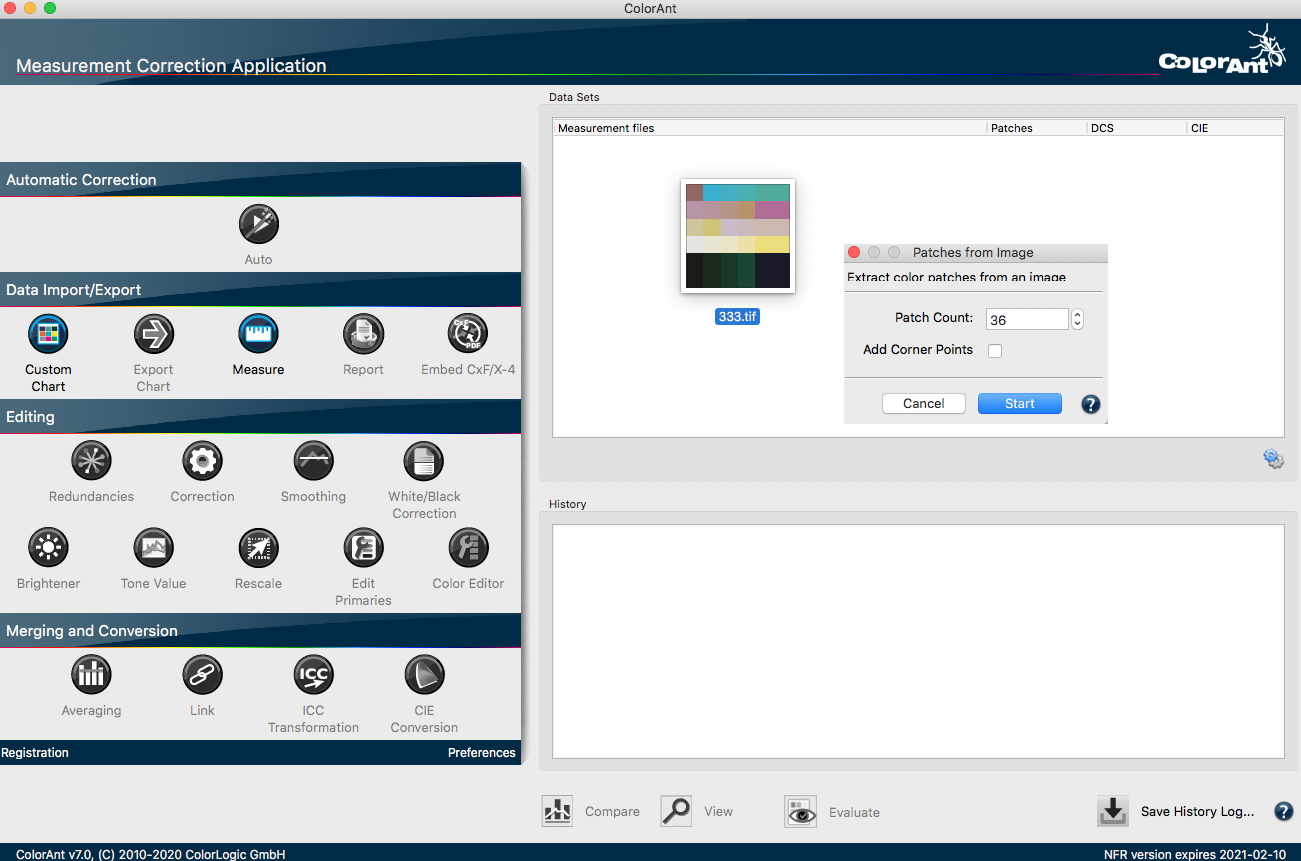
Task: Open the Smoothing tool
Action: [x=313, y=461]
